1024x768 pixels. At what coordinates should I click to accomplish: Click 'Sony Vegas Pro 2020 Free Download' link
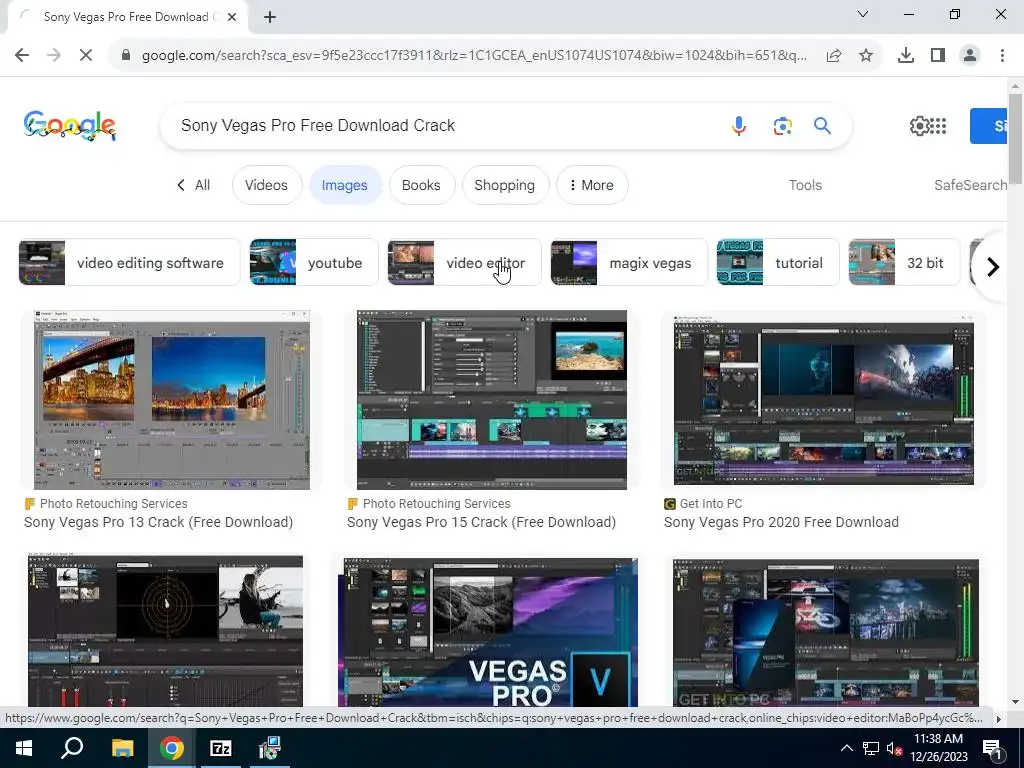pyautogui.click(x=781, y=522)
